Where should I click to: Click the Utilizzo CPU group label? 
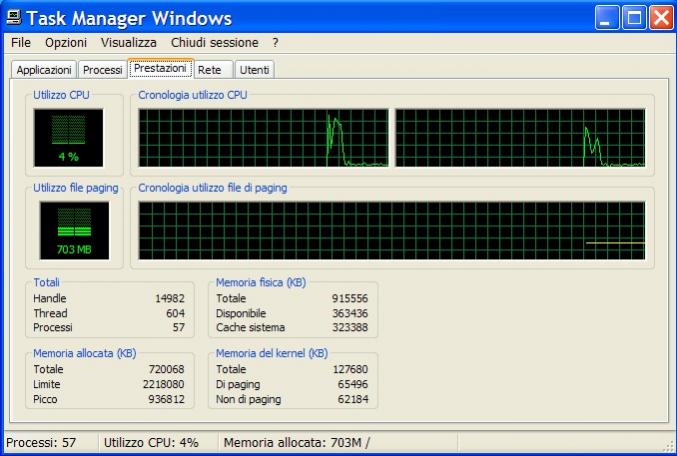coord(61,95)
